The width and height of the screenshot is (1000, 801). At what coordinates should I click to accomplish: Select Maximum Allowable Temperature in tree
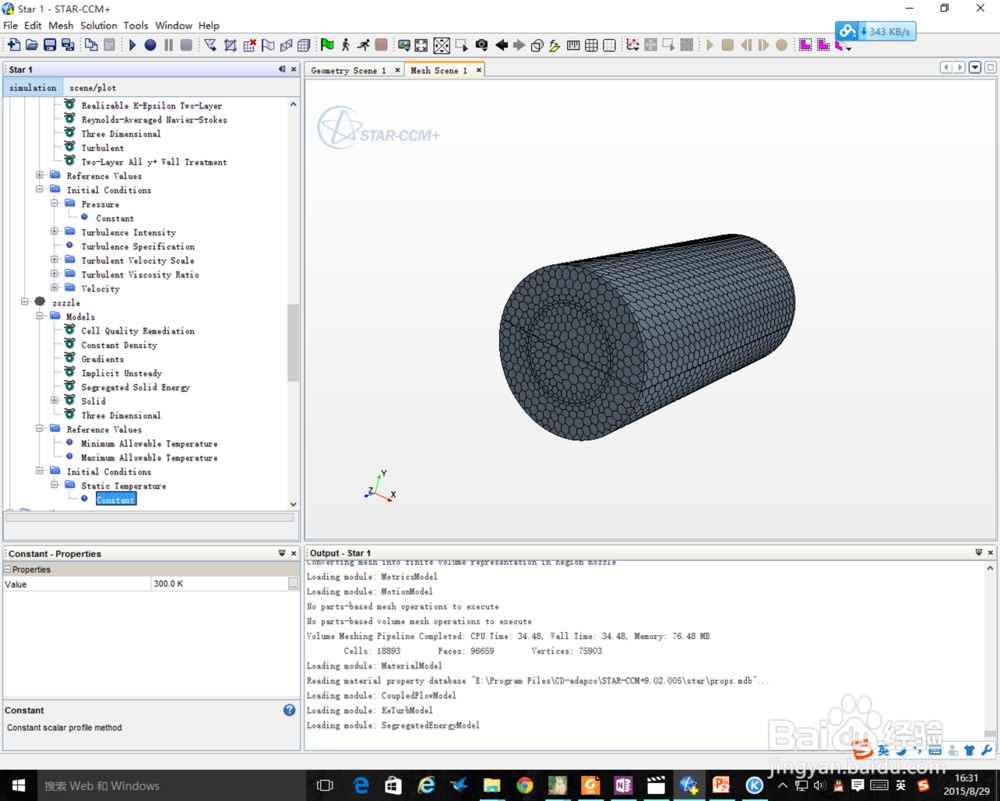click(x=149, y=457)
